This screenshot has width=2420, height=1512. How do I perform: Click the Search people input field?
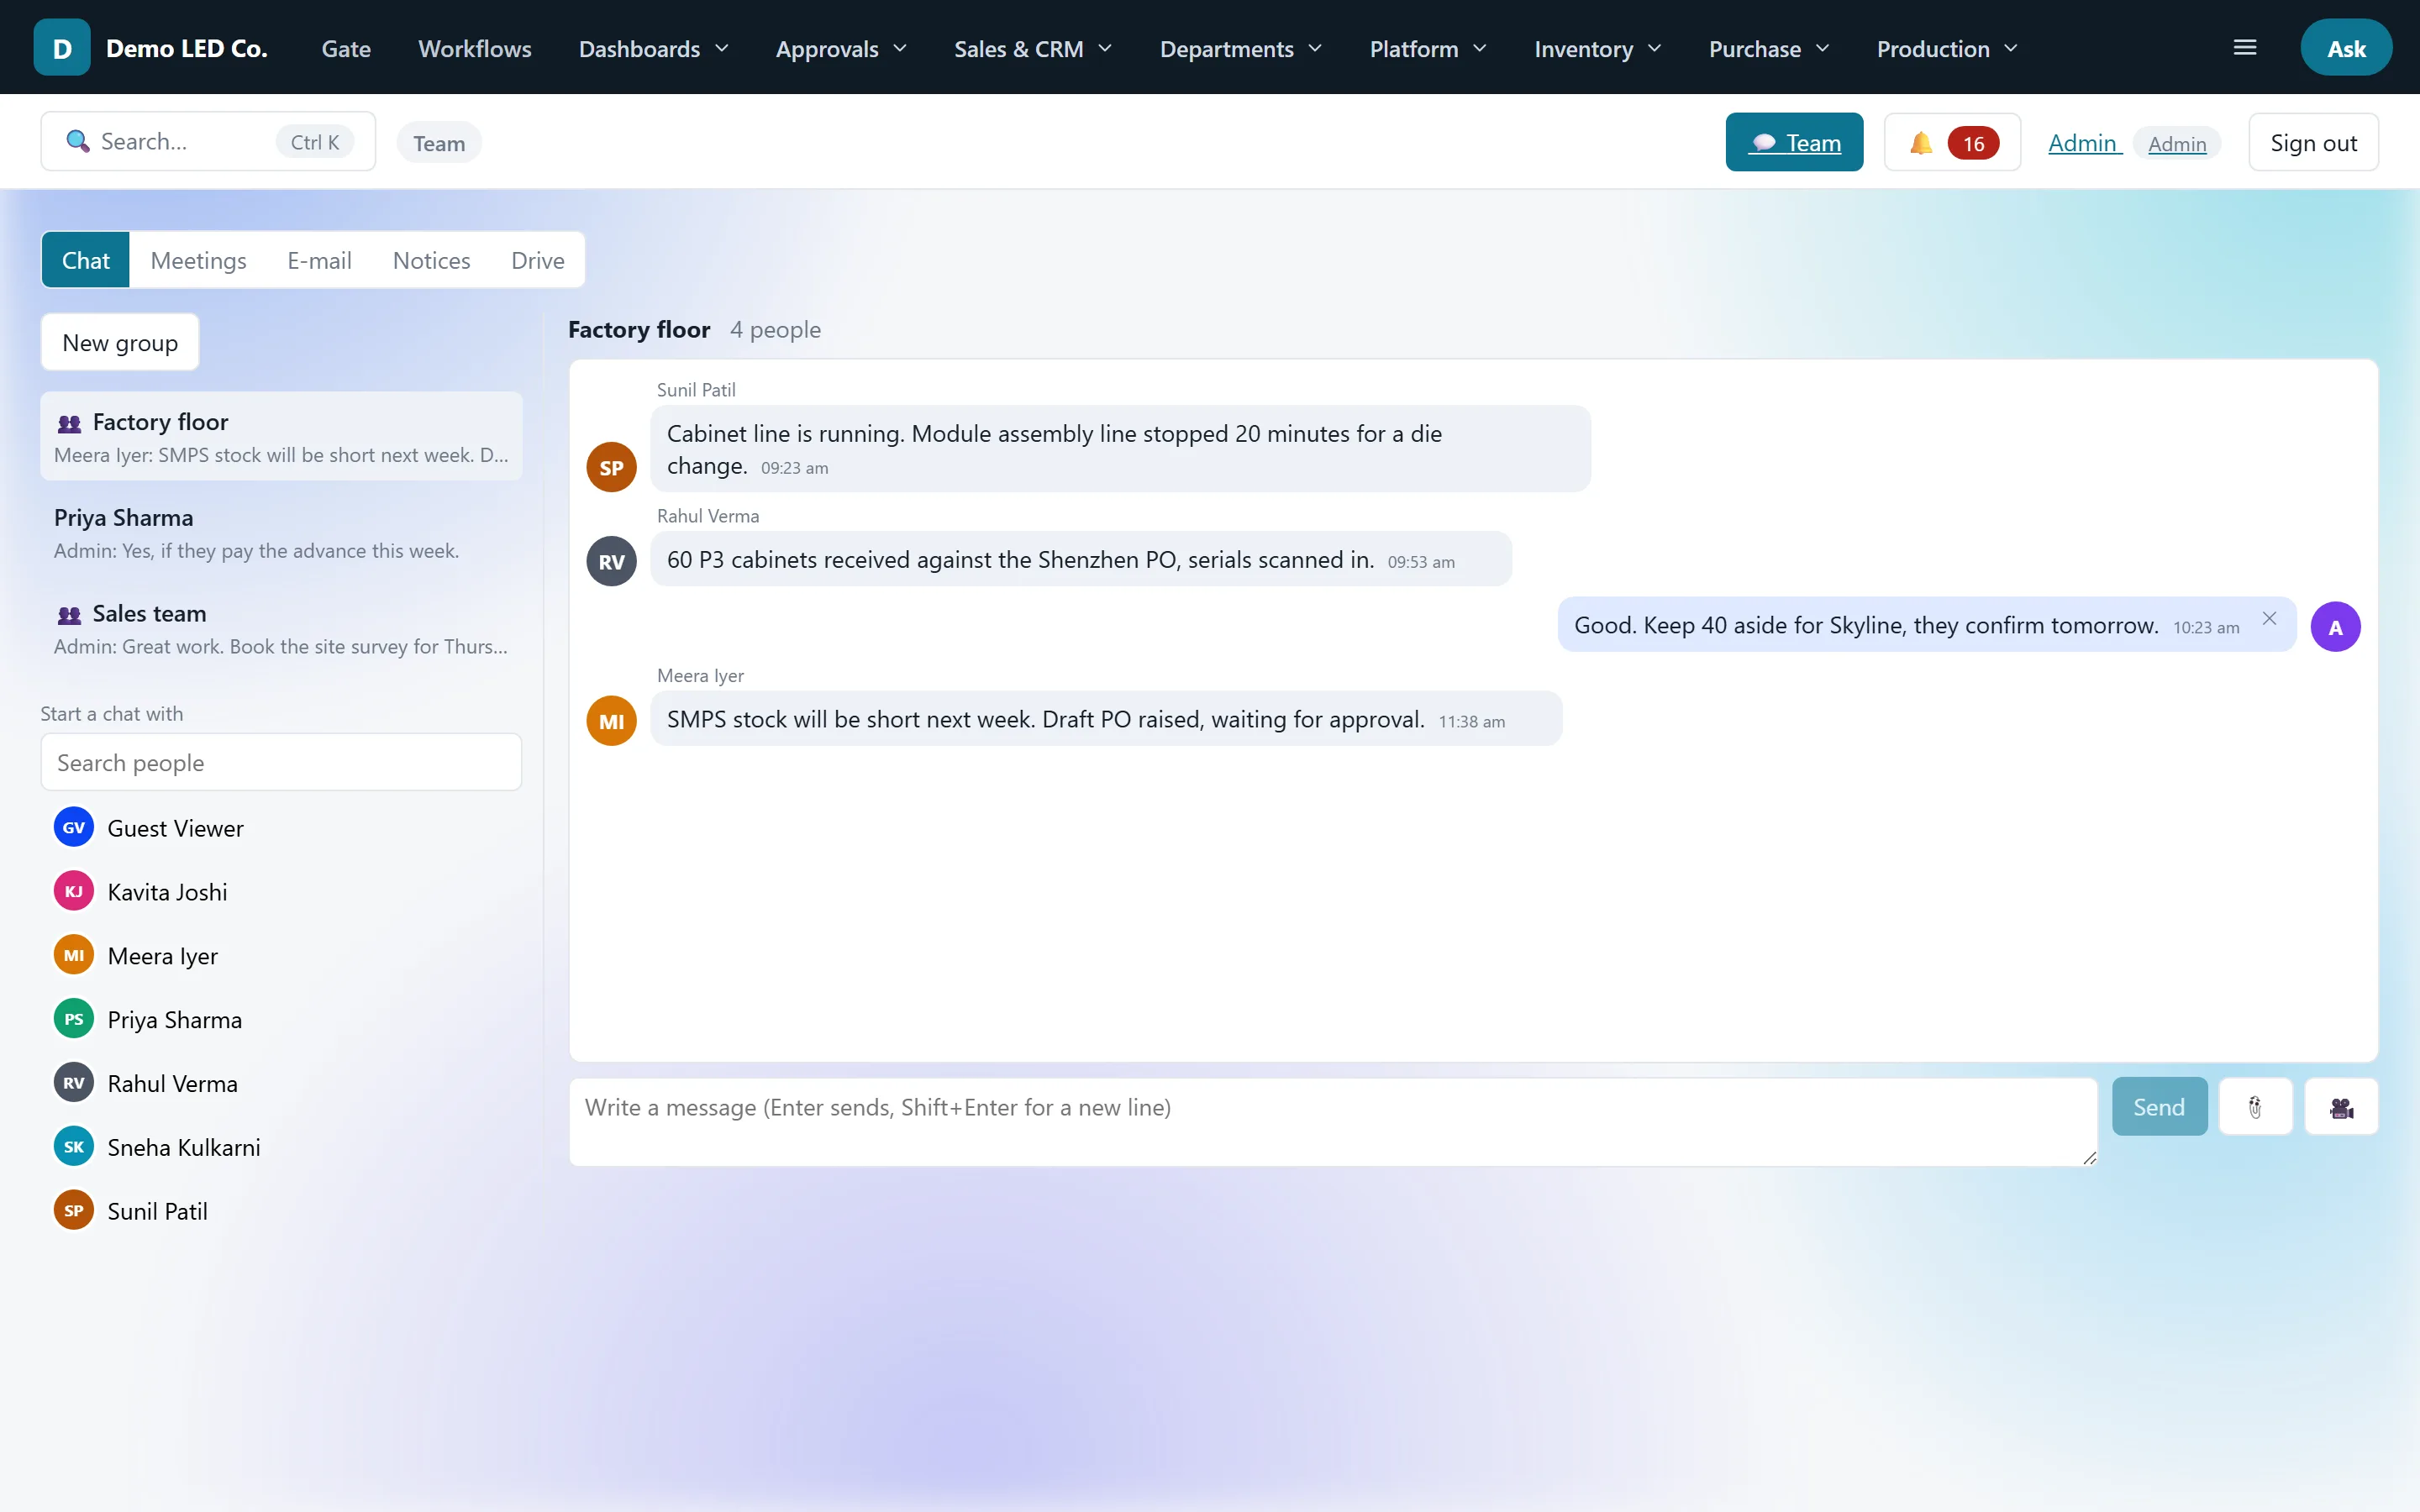click(x=281, y=762)
